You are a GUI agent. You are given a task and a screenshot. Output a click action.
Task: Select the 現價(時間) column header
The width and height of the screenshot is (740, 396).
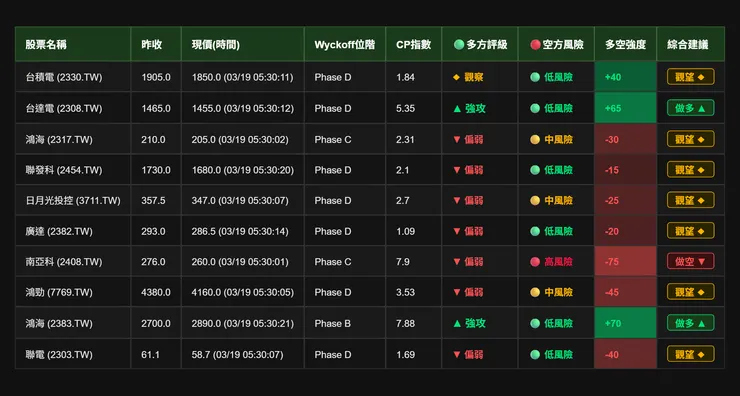[x=243, y=44]
